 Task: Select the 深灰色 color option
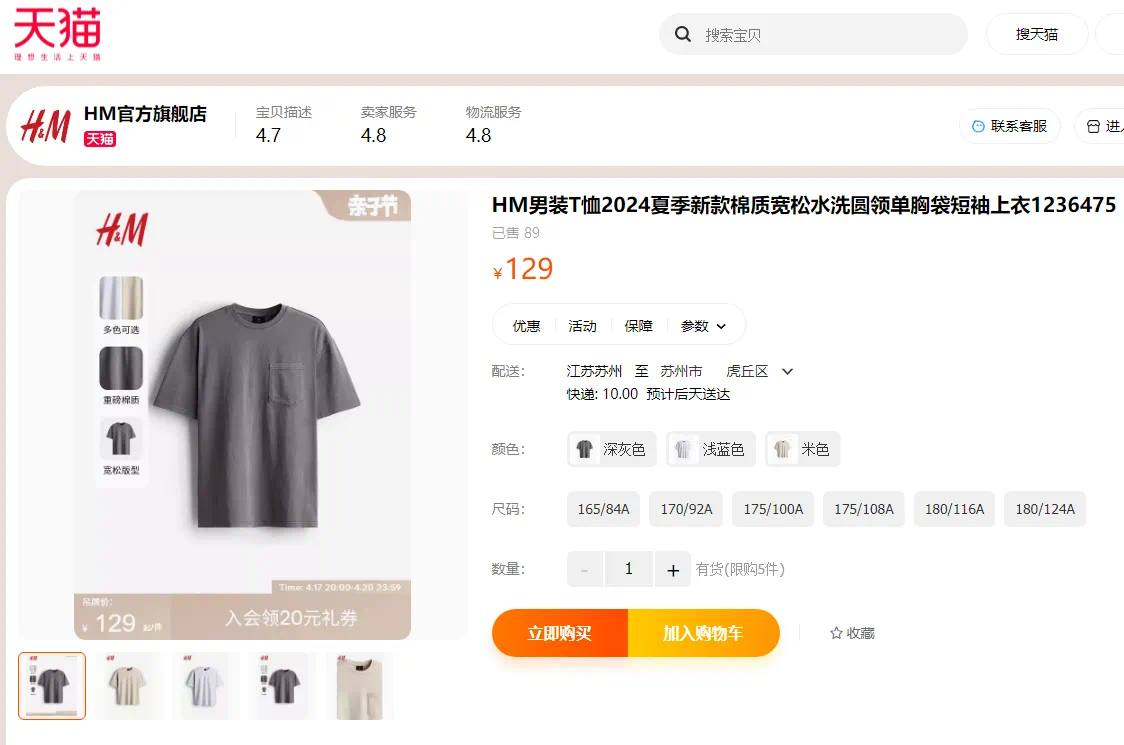pos(611,450)
